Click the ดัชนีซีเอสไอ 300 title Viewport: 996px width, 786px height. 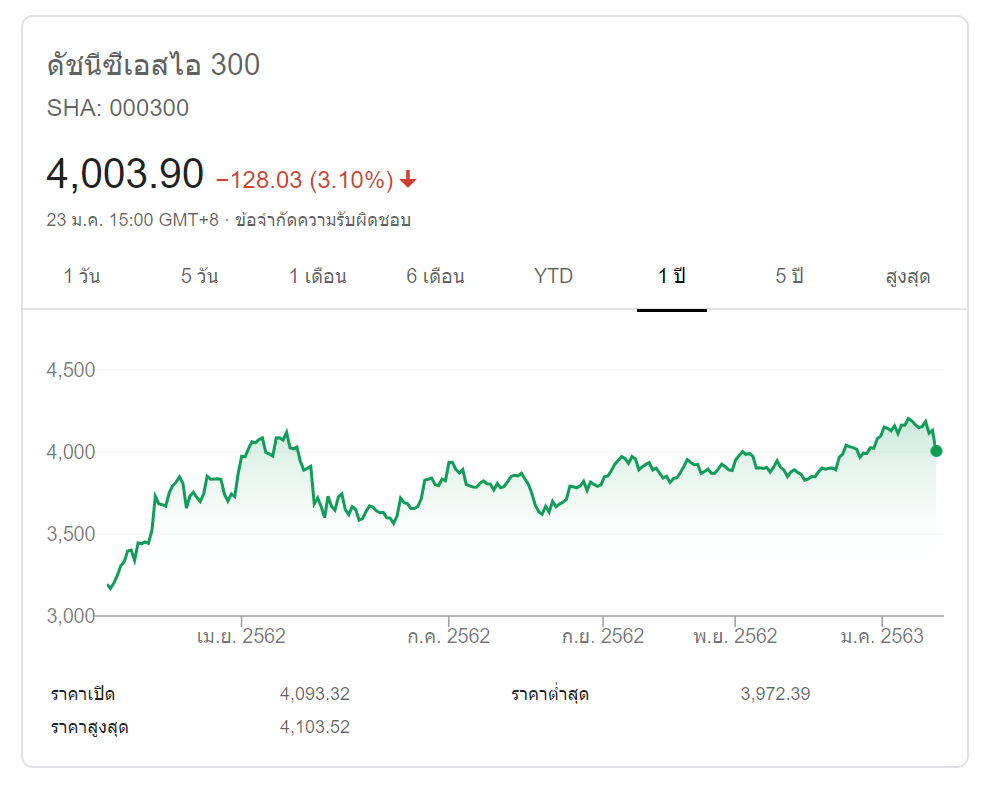pos(153,66)
